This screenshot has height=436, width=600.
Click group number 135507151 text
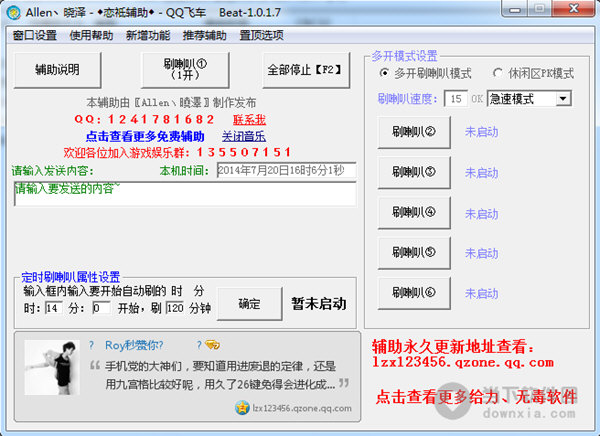click(x=244, y=153)
